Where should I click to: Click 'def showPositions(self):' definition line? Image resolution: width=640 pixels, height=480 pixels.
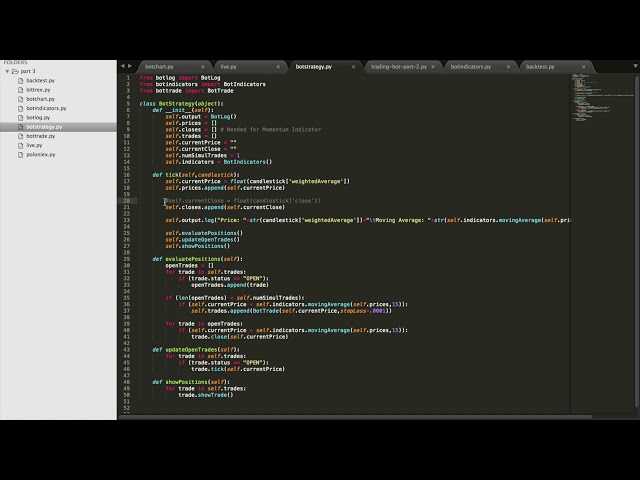[x=191, y=382]
